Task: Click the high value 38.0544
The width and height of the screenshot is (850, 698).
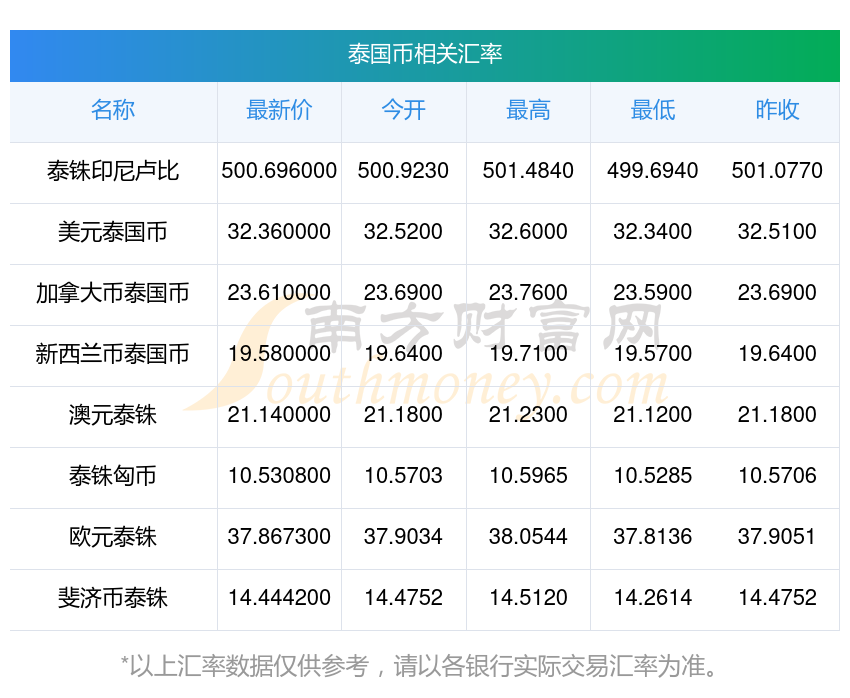Action: pyautogui.click(x=528, y=537)
